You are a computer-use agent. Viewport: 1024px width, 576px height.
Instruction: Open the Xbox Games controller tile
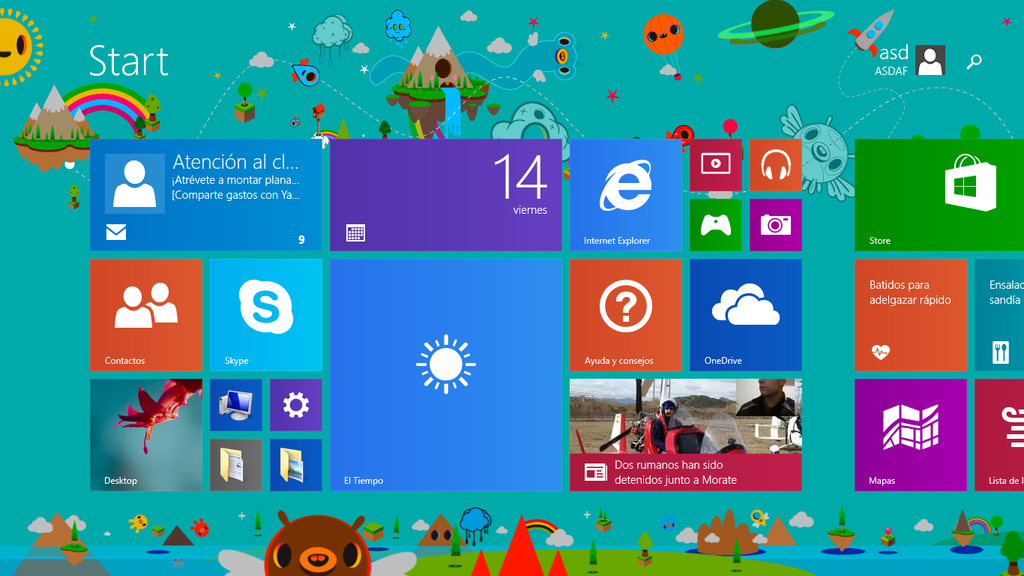coord(715,225)
